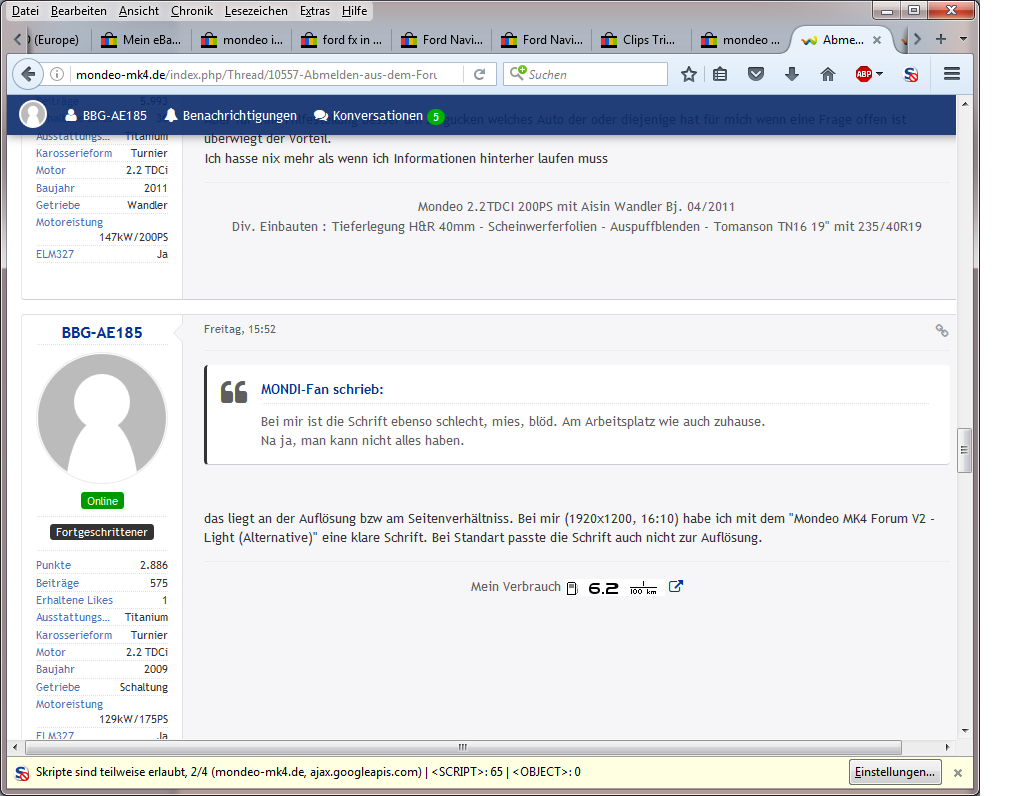Screen dimensions: 1024x796
Task: Switch to the Clips Tri... tab
Action: pos(640,40)
